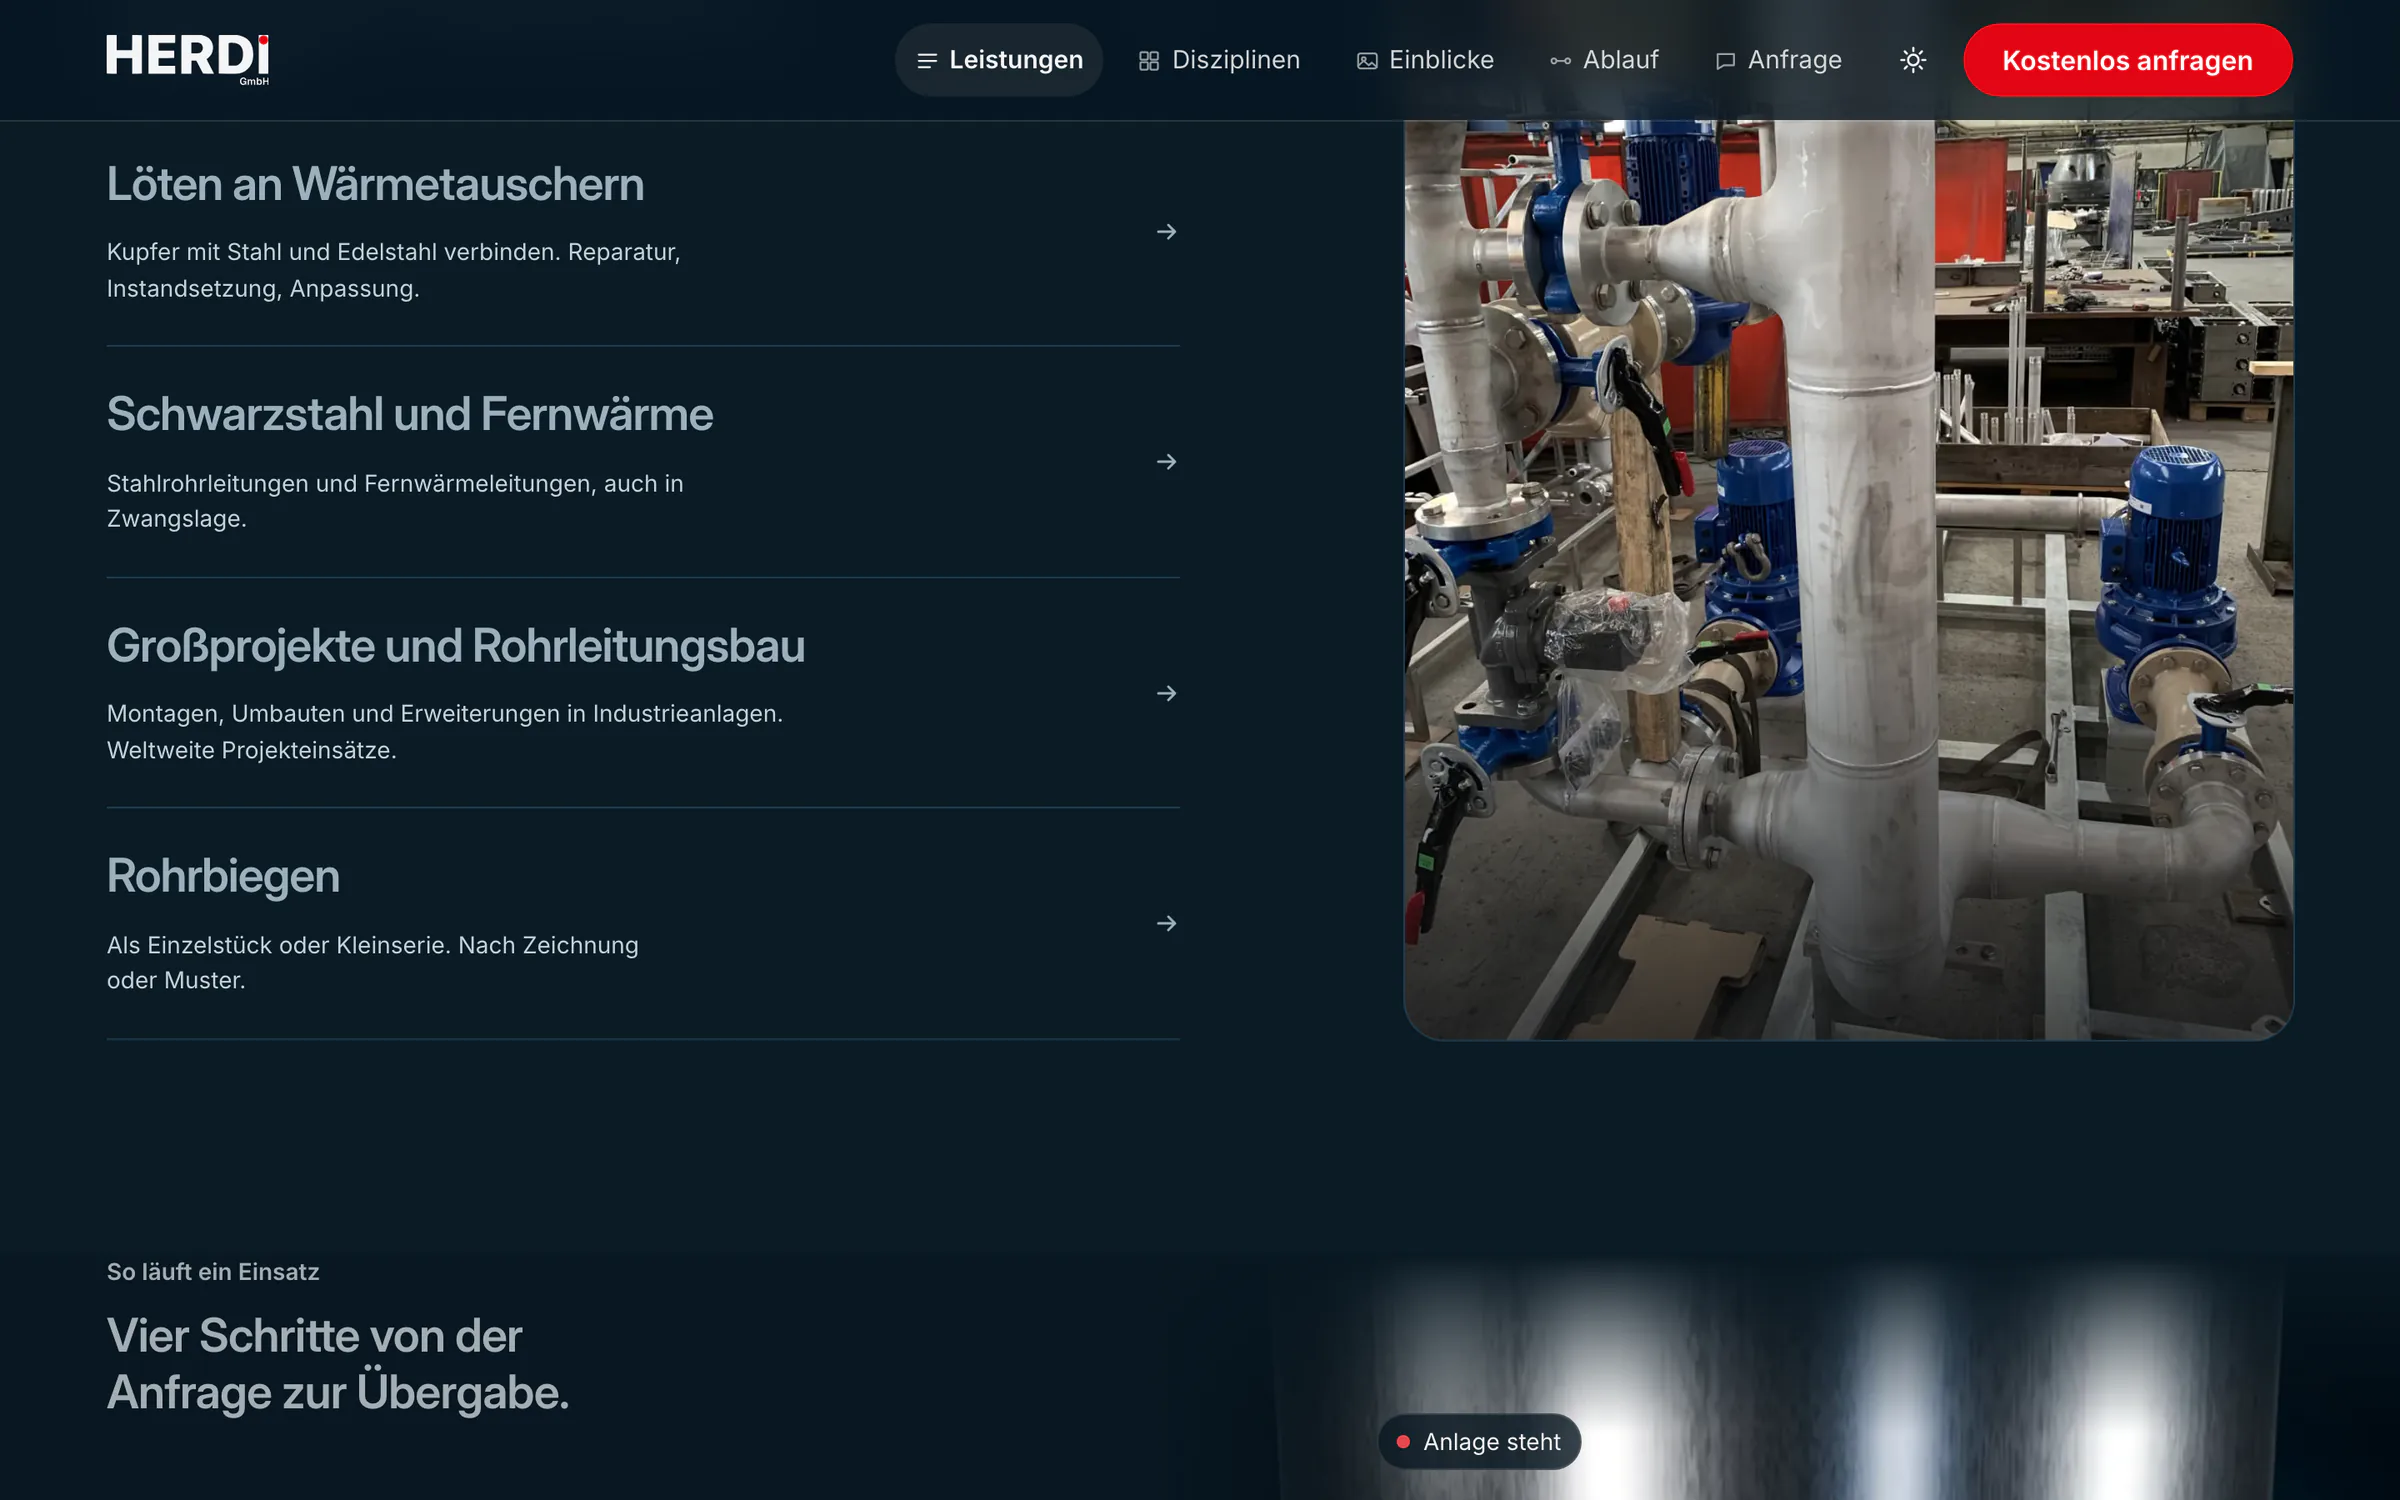Open the Löten an Wärmetauschern heading
Viewport: 2400px width, 1500px height.
(x=375, y=185)
